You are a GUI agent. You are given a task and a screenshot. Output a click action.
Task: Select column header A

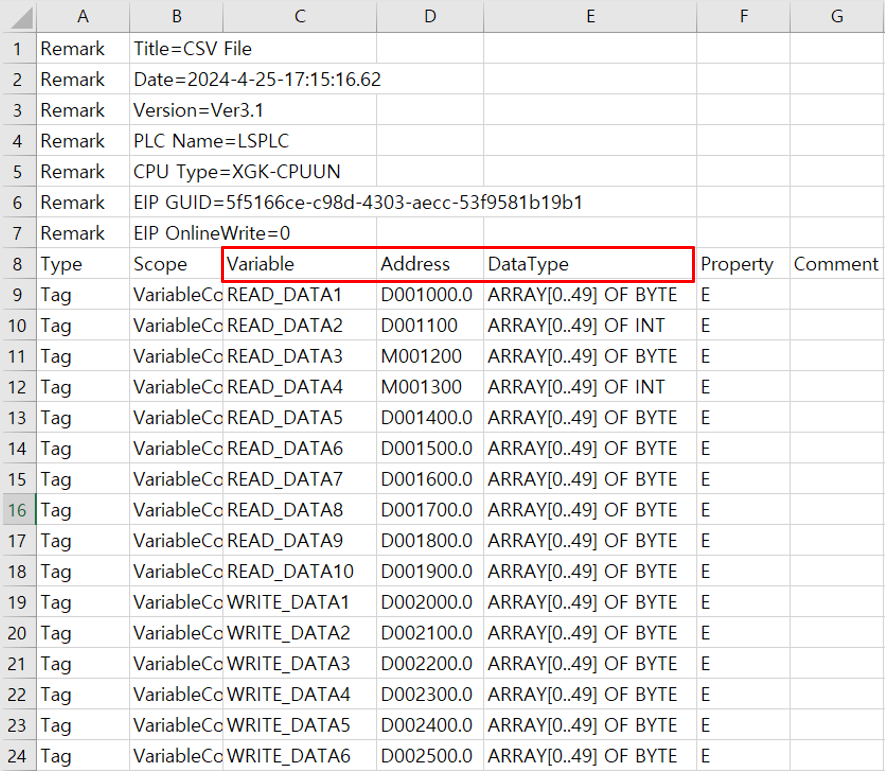83,17
